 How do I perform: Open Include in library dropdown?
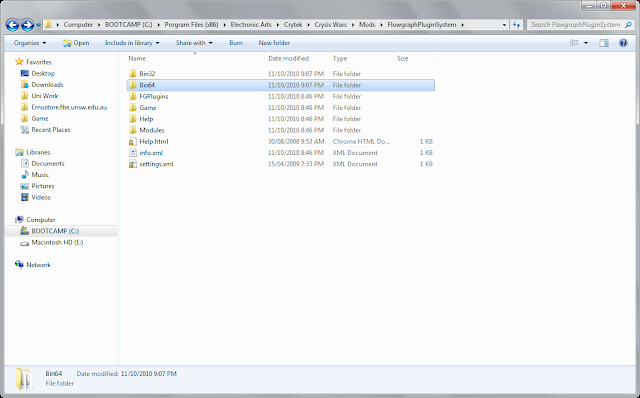point(132,43)
